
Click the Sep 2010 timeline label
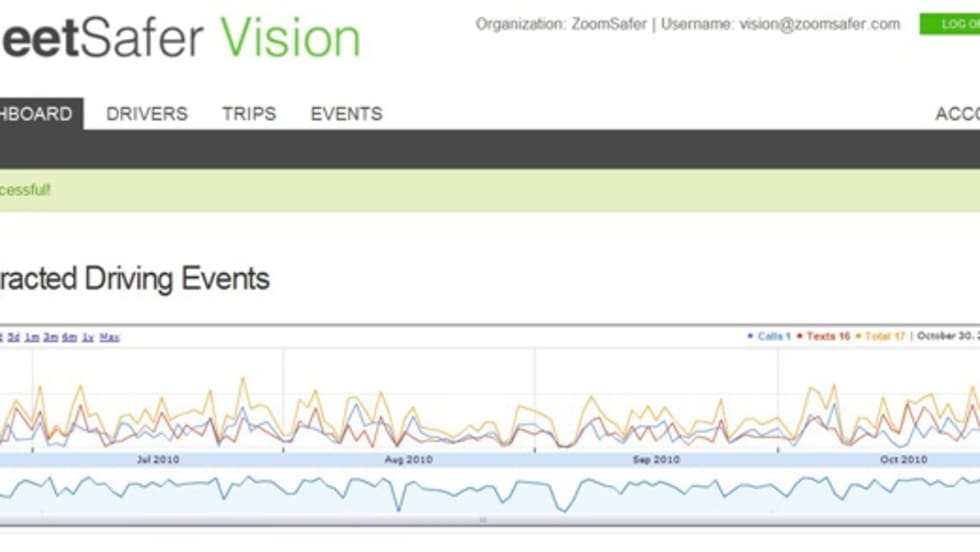(656, 460)
